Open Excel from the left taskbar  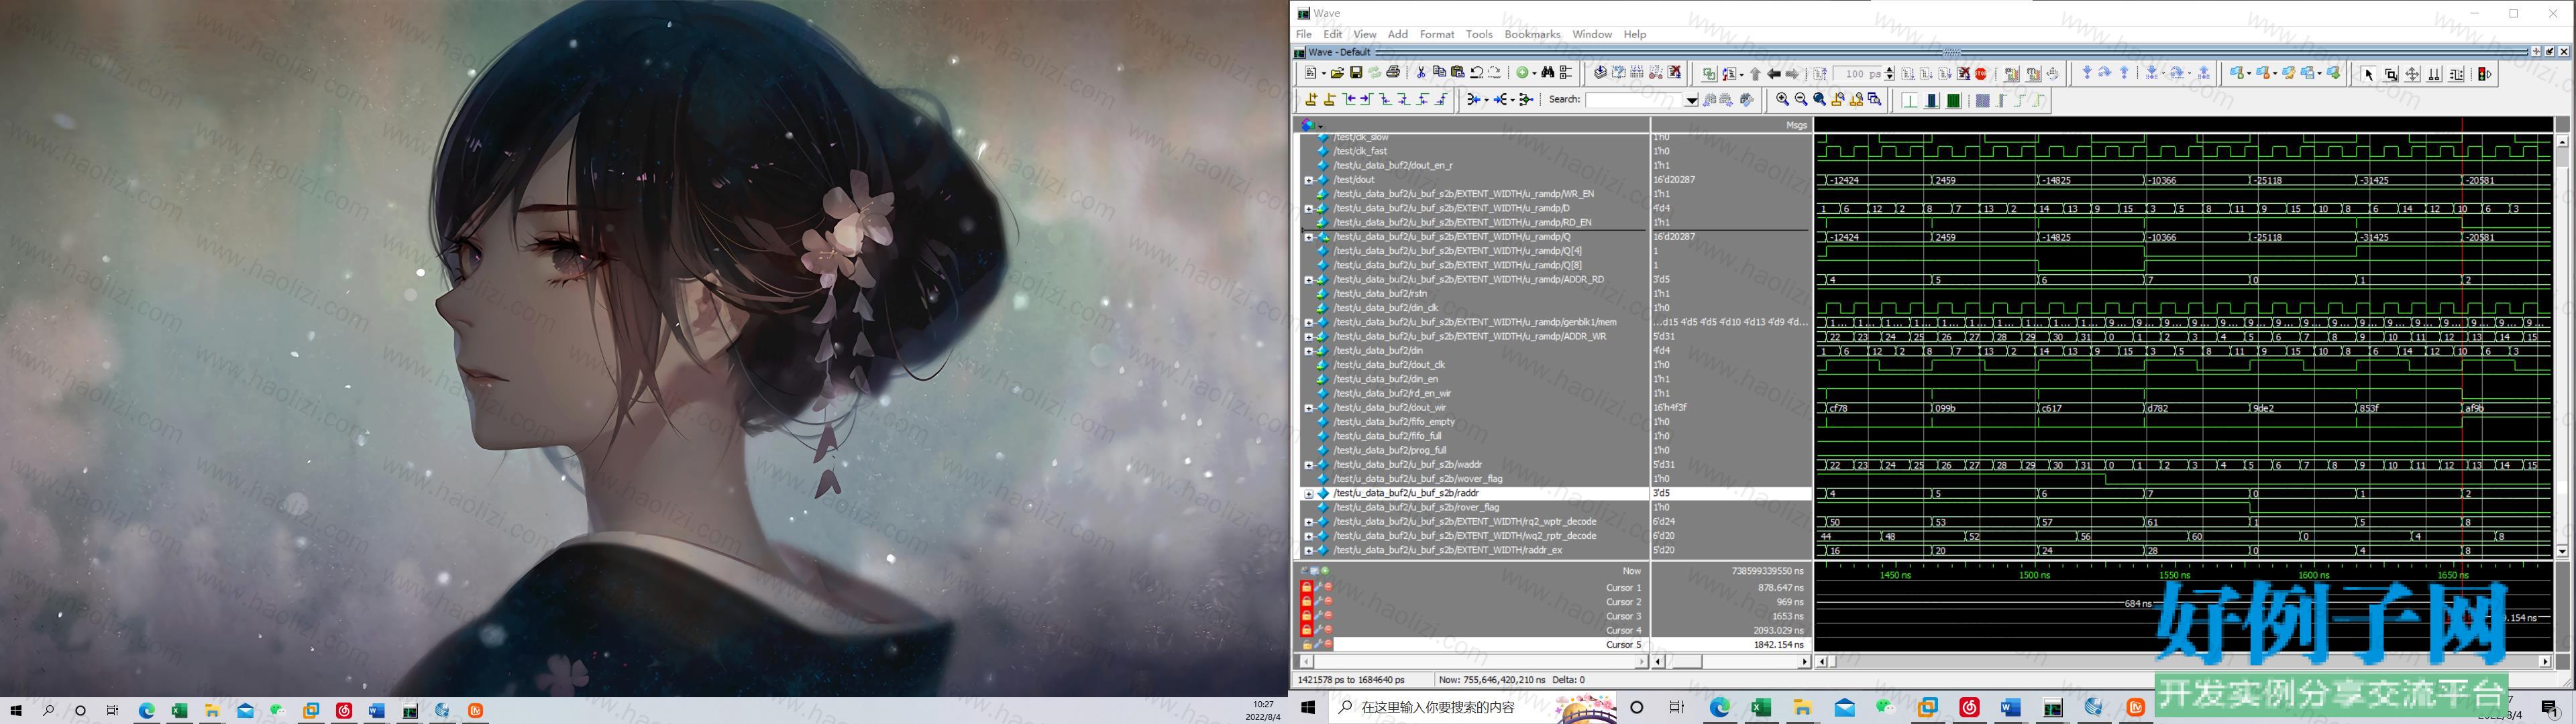(x=179, y=711)
